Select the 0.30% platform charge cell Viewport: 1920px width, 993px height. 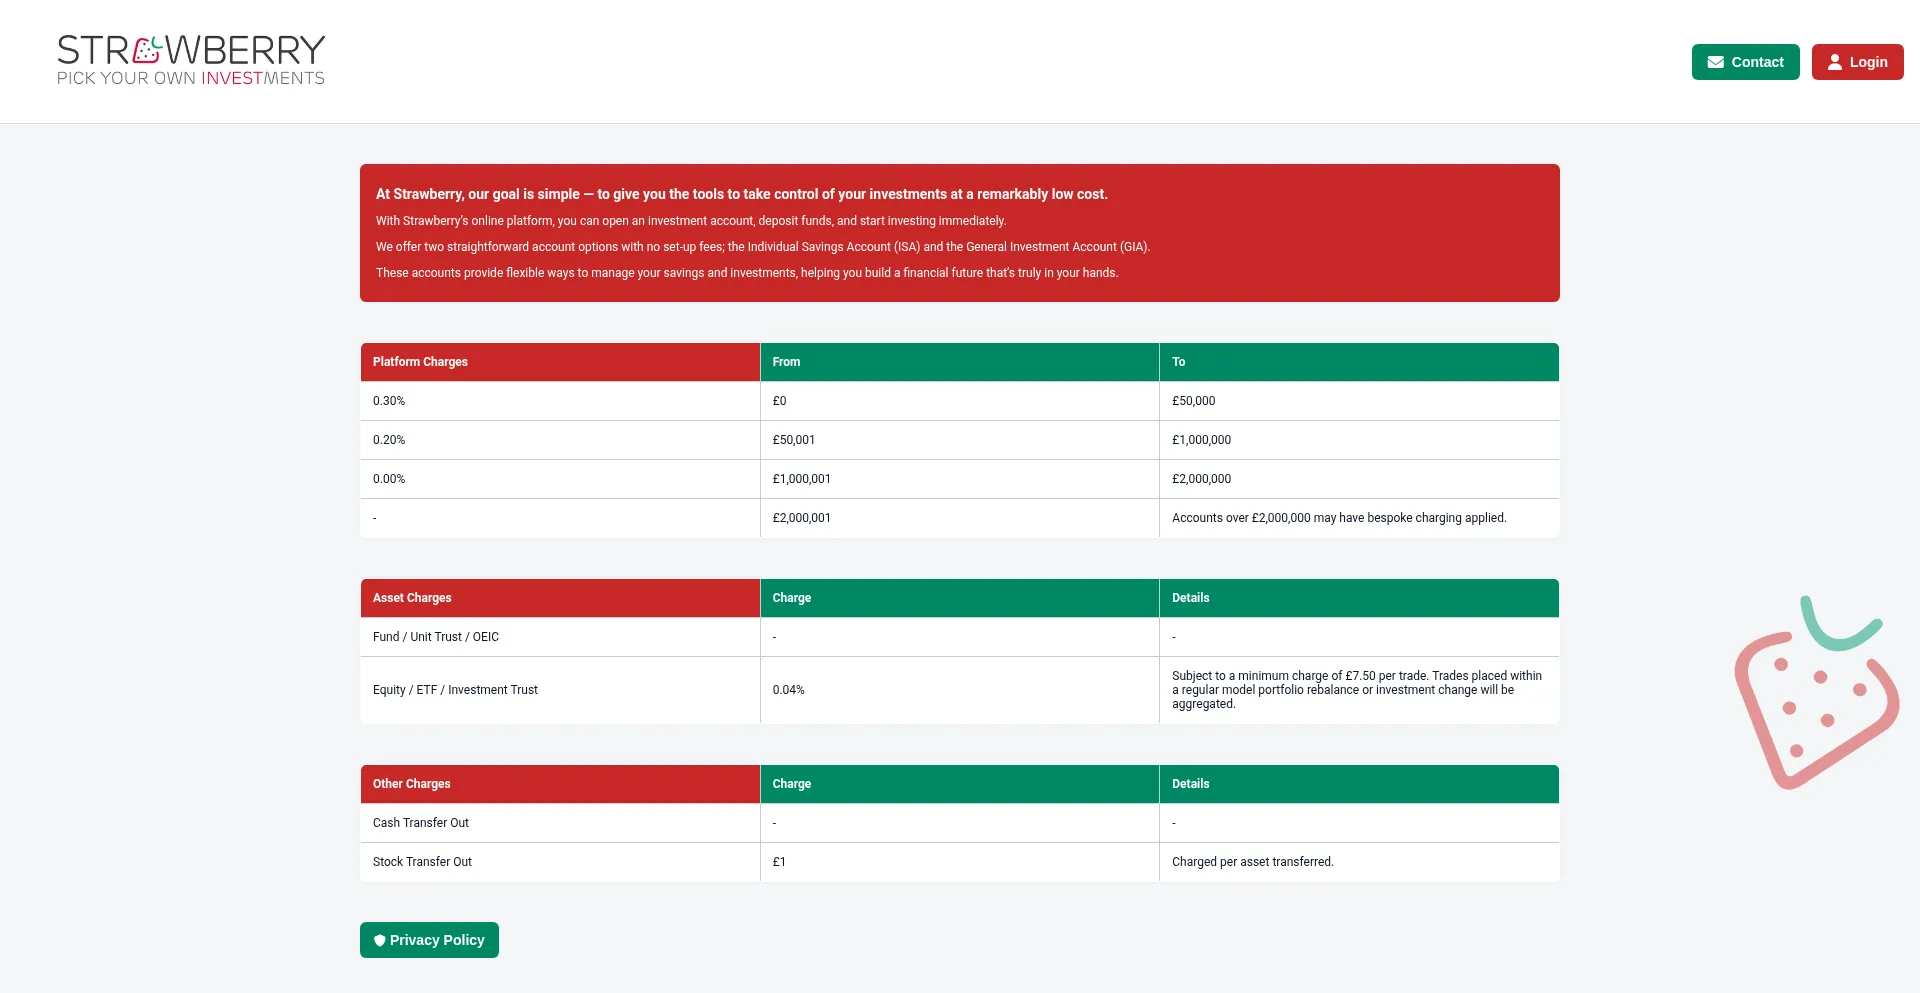[x=560, y=401]
